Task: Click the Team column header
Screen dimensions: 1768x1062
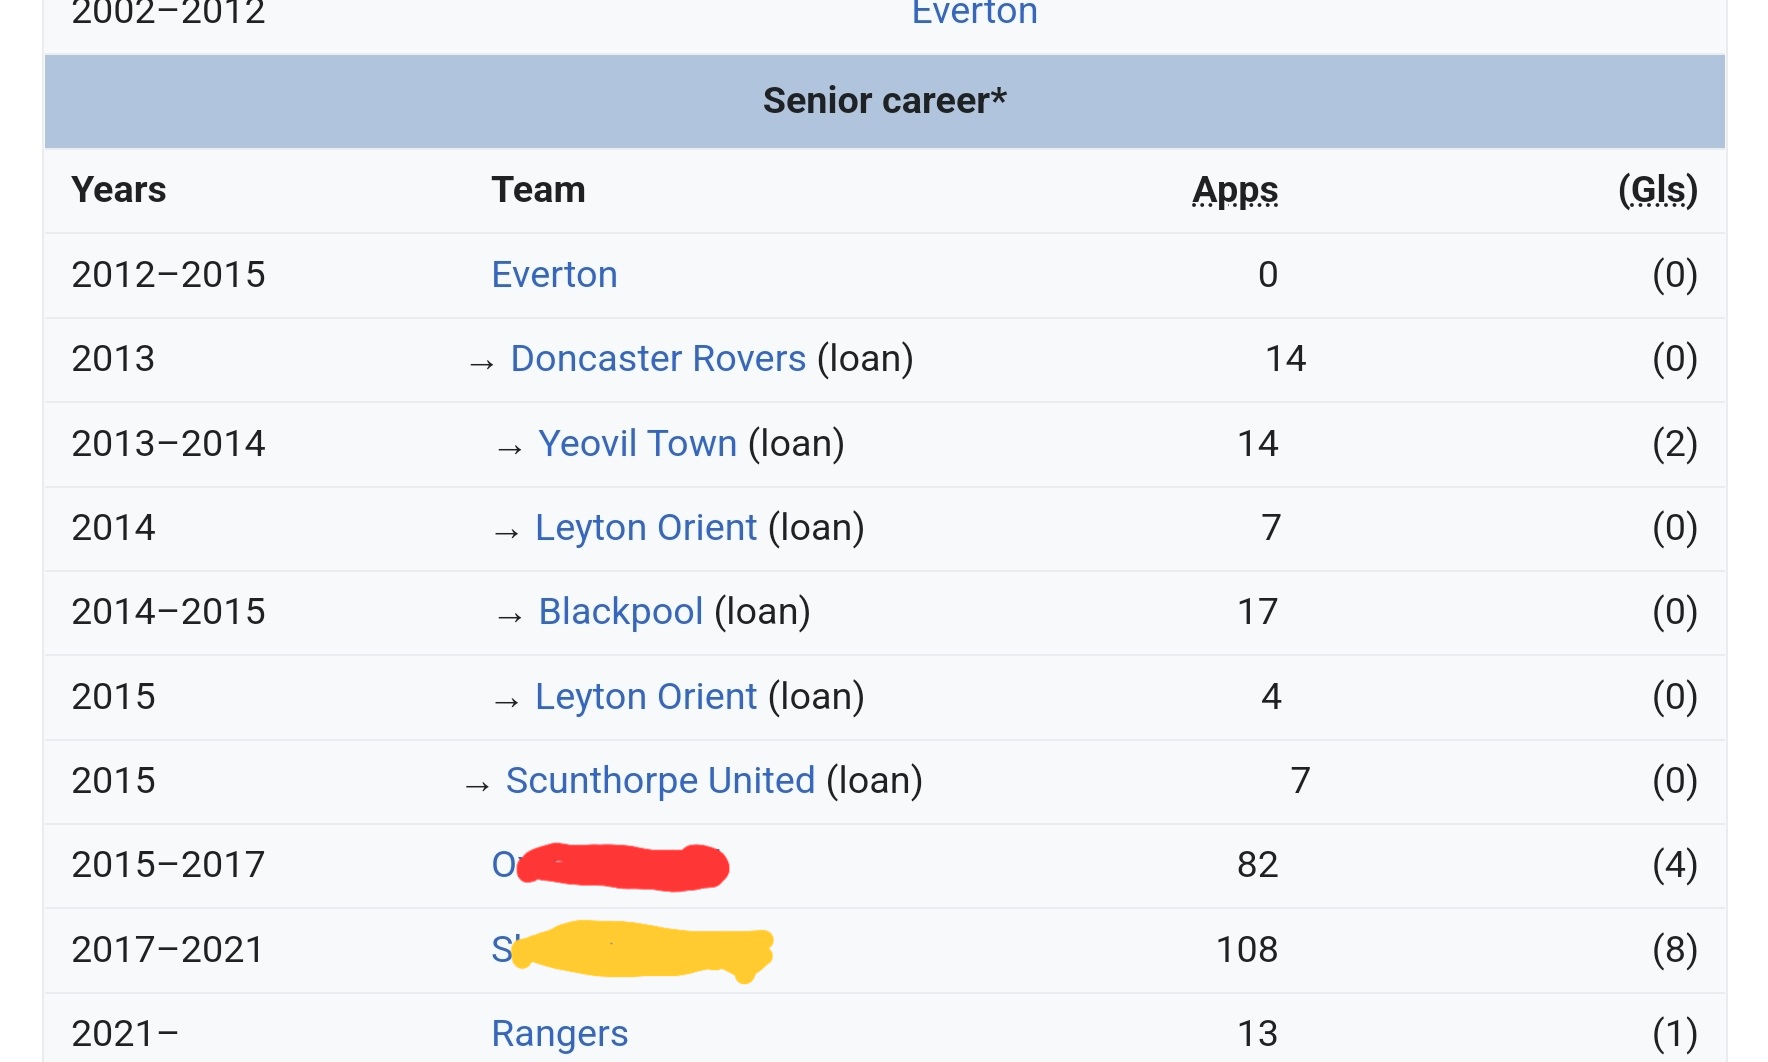Action: click(x=538, y=190)
